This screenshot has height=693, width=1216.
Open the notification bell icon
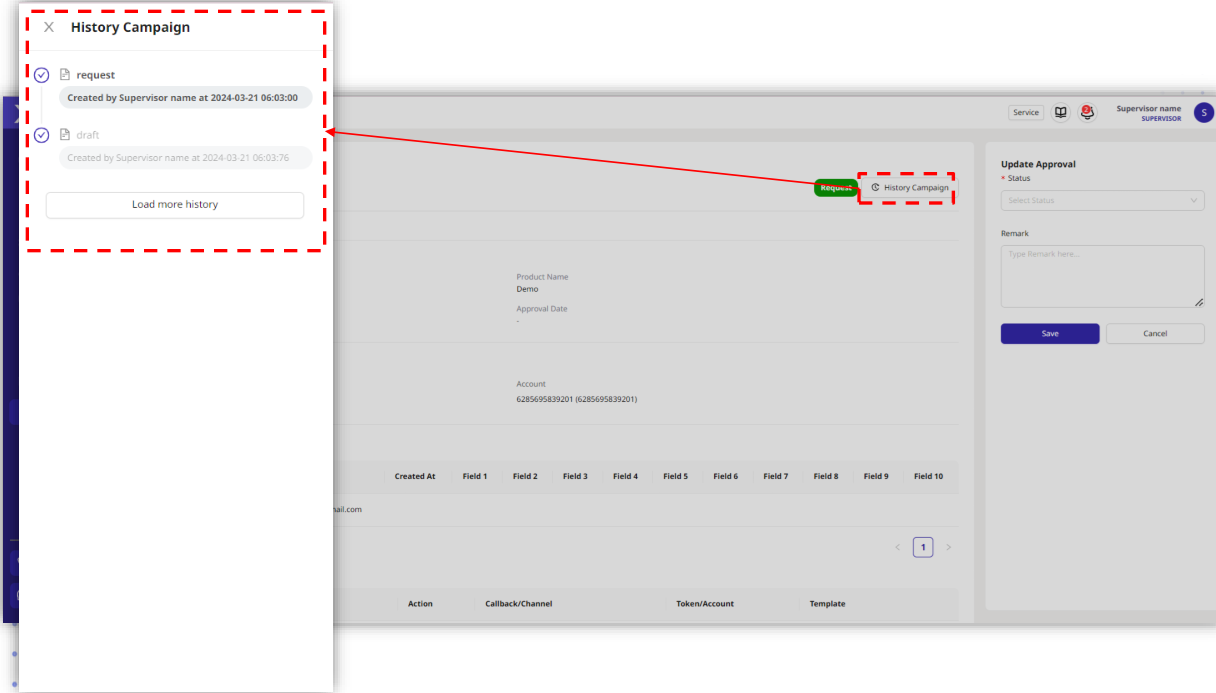point(1087,112)
